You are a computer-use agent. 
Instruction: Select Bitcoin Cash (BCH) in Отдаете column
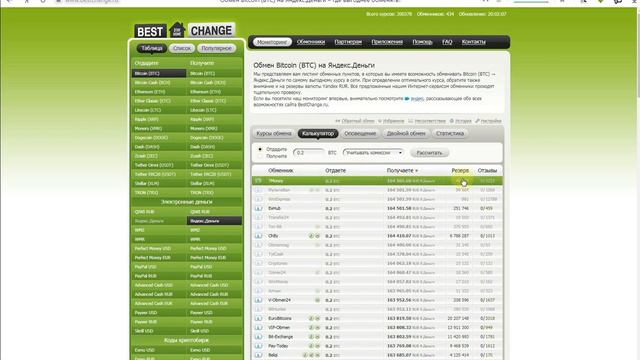159,82
